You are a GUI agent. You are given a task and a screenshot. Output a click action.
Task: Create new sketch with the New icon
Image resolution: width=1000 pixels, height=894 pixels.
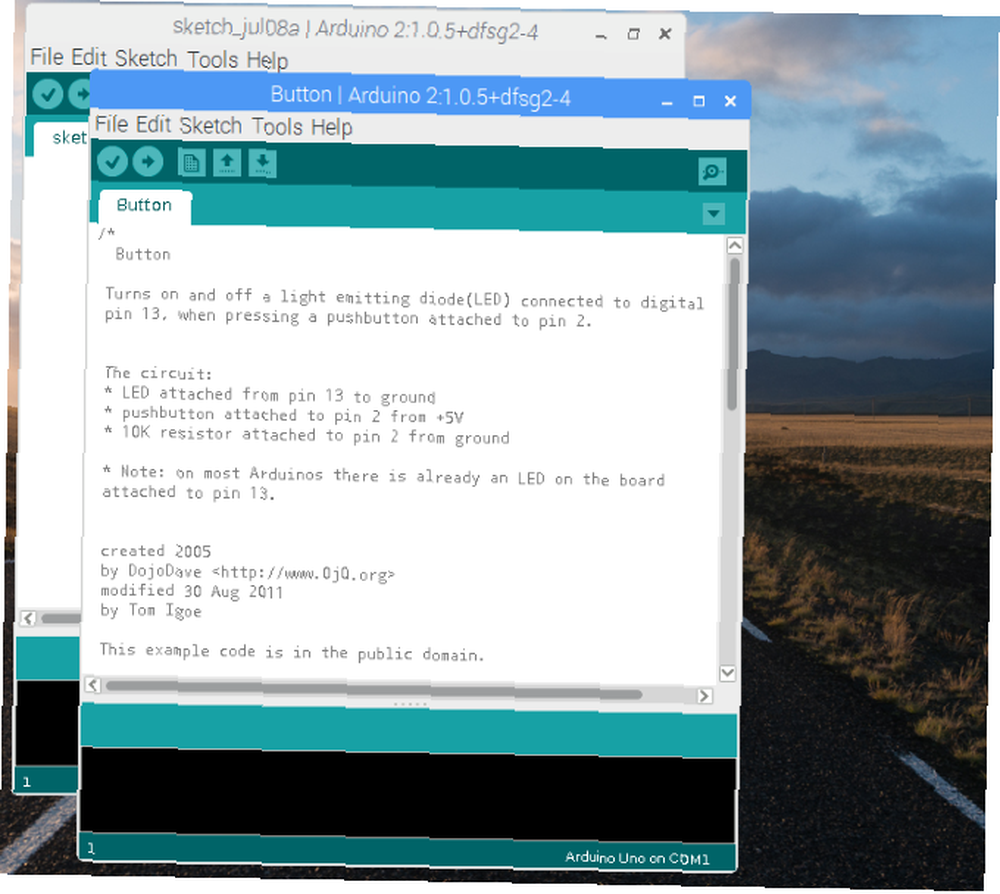[x=191, y=163]
